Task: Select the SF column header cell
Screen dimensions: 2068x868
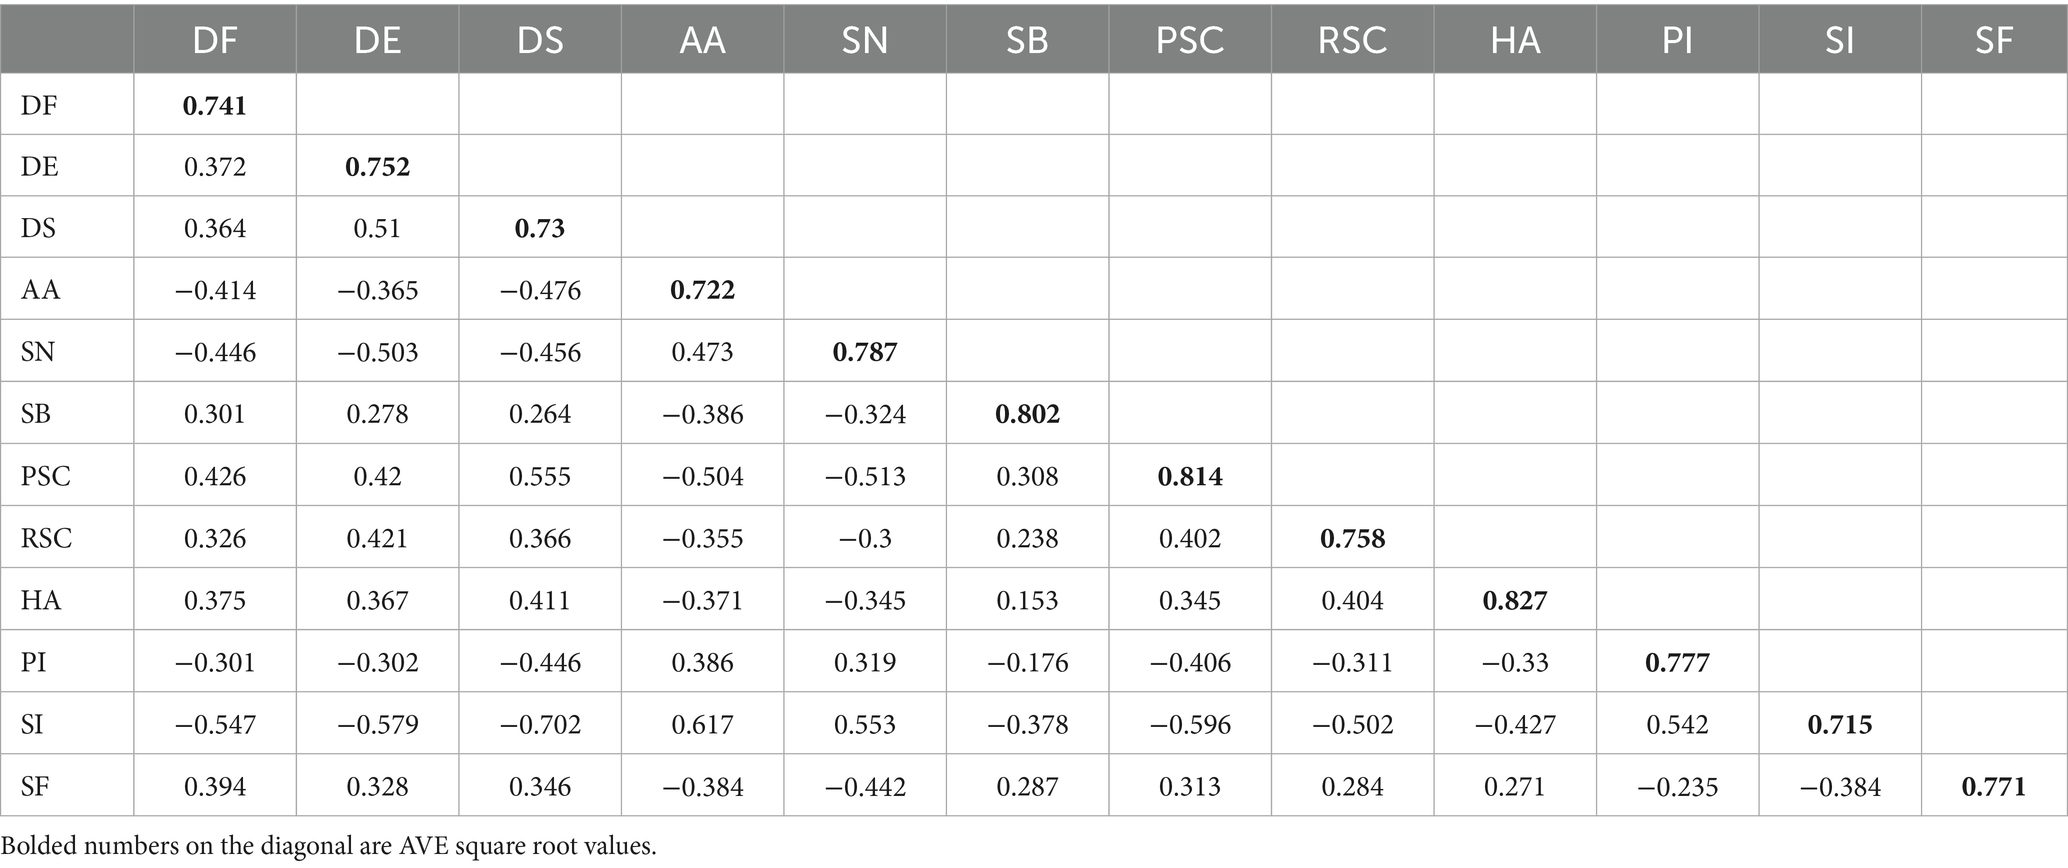Action: [1993, 40]
